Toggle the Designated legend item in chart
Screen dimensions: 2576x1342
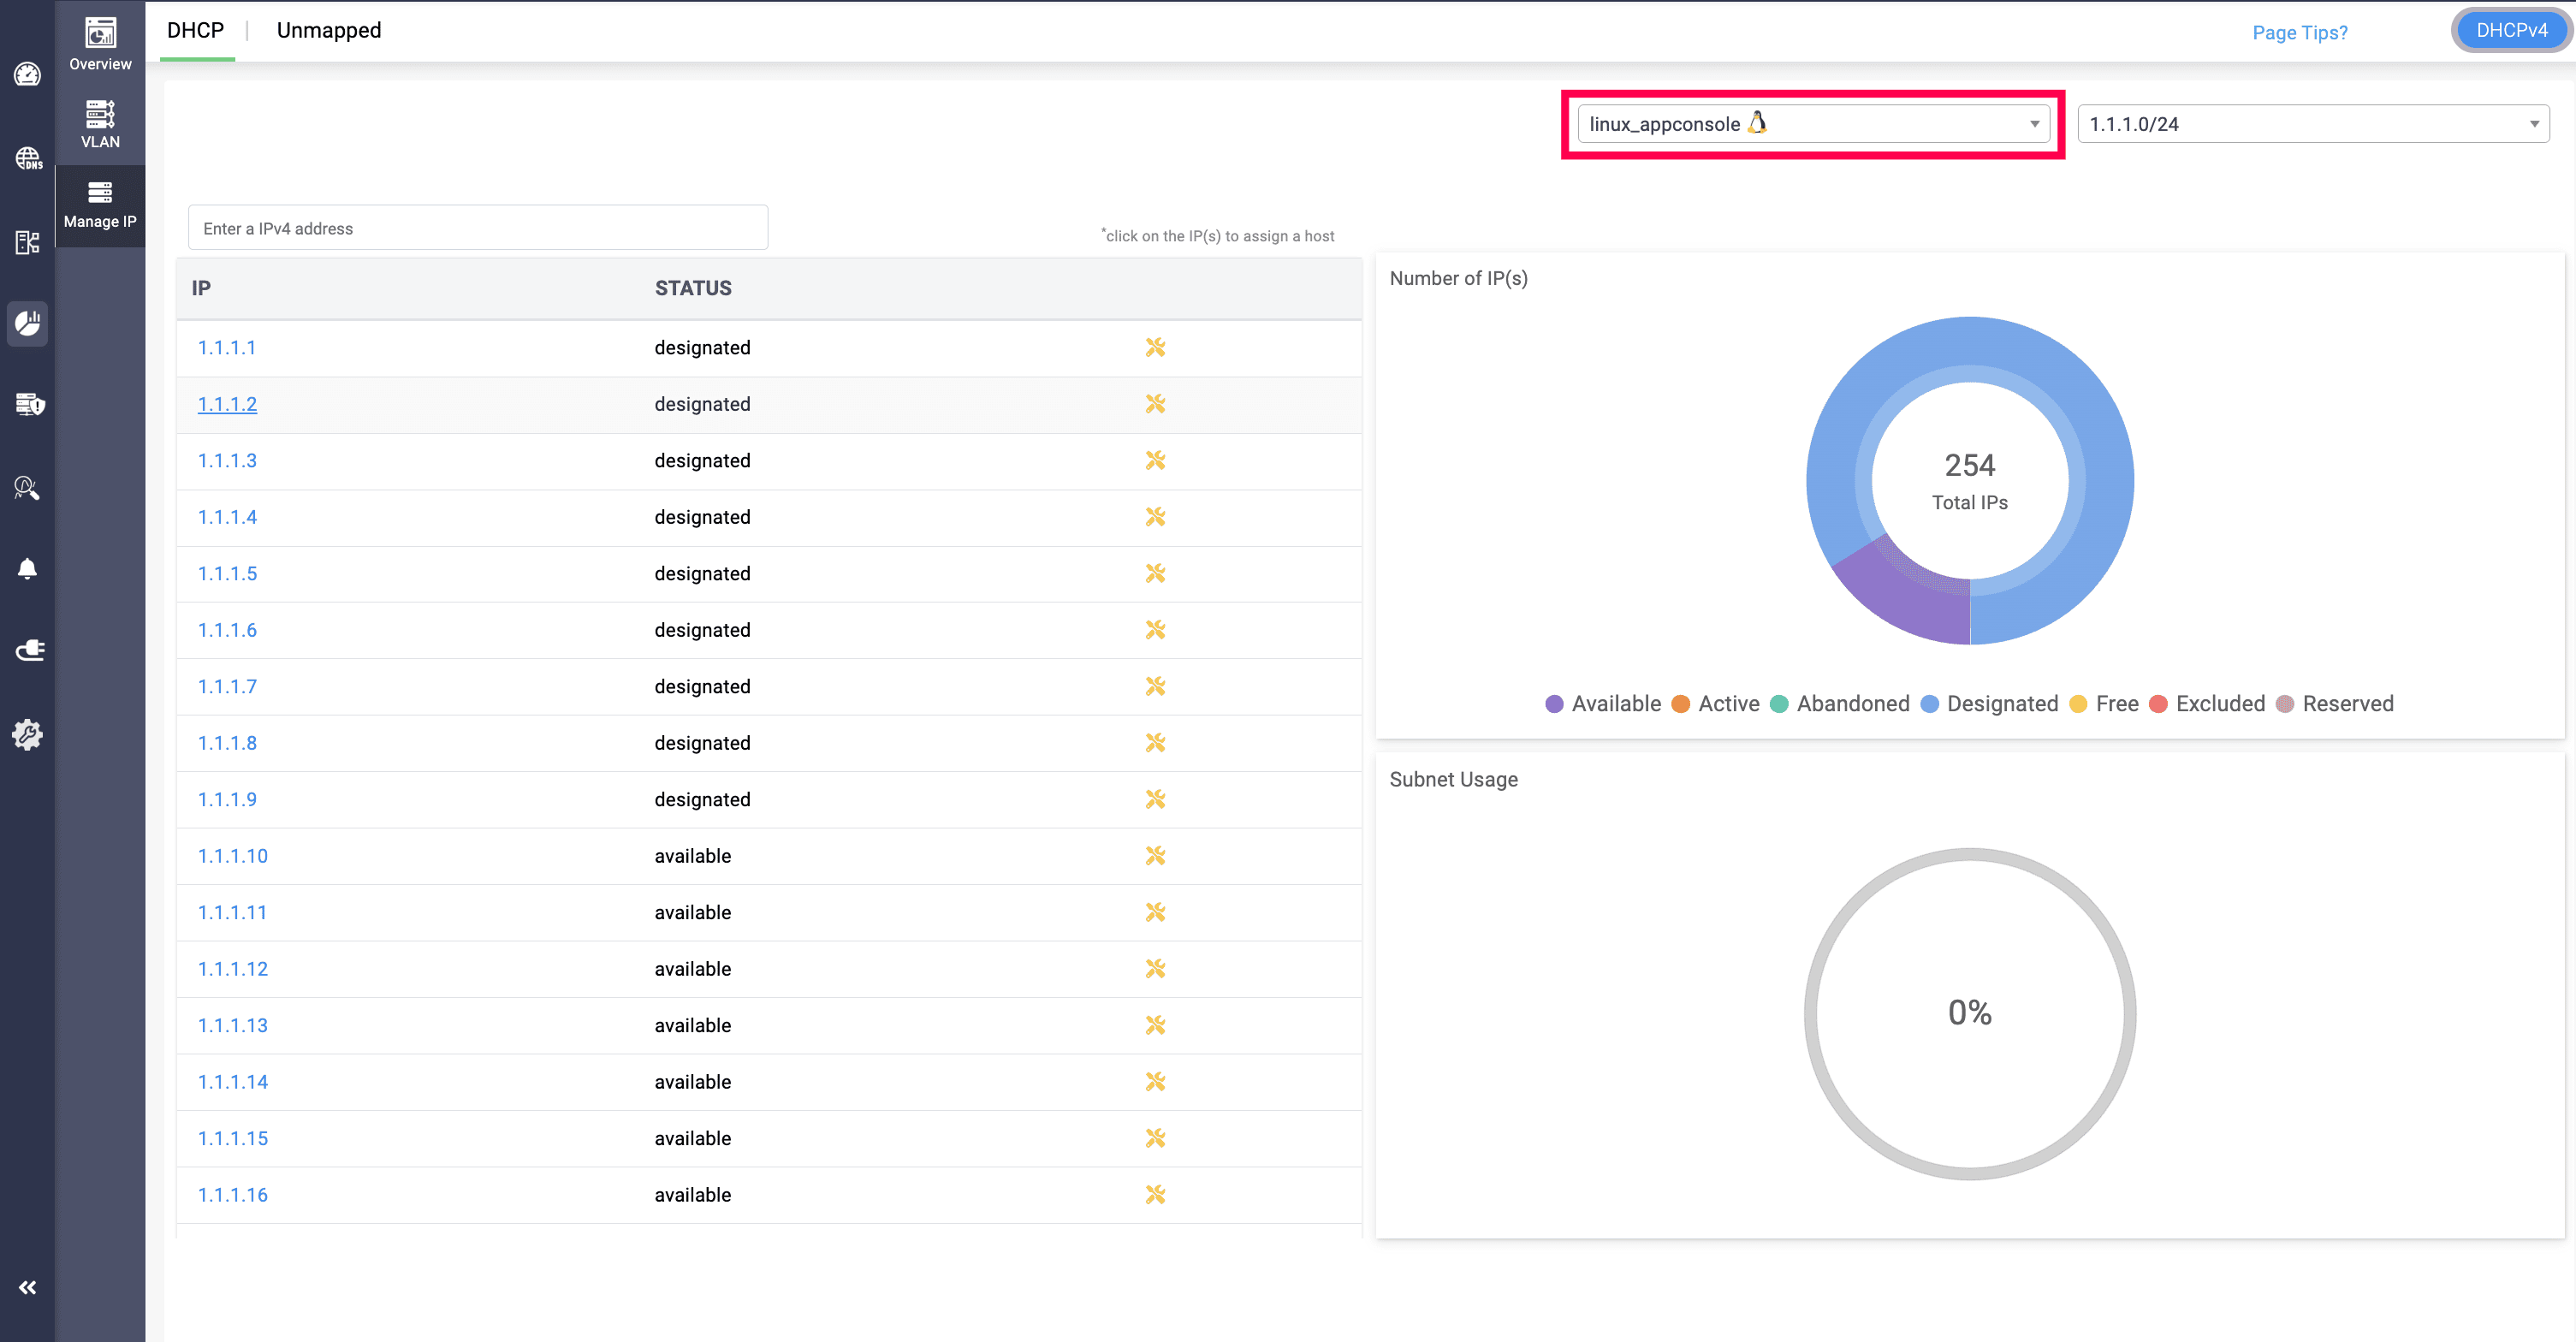[x=1989, y=703]
